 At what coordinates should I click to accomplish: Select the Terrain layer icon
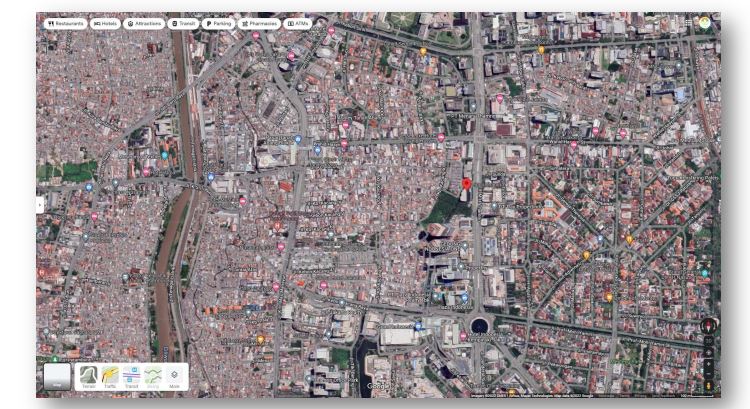coord(88,377)
